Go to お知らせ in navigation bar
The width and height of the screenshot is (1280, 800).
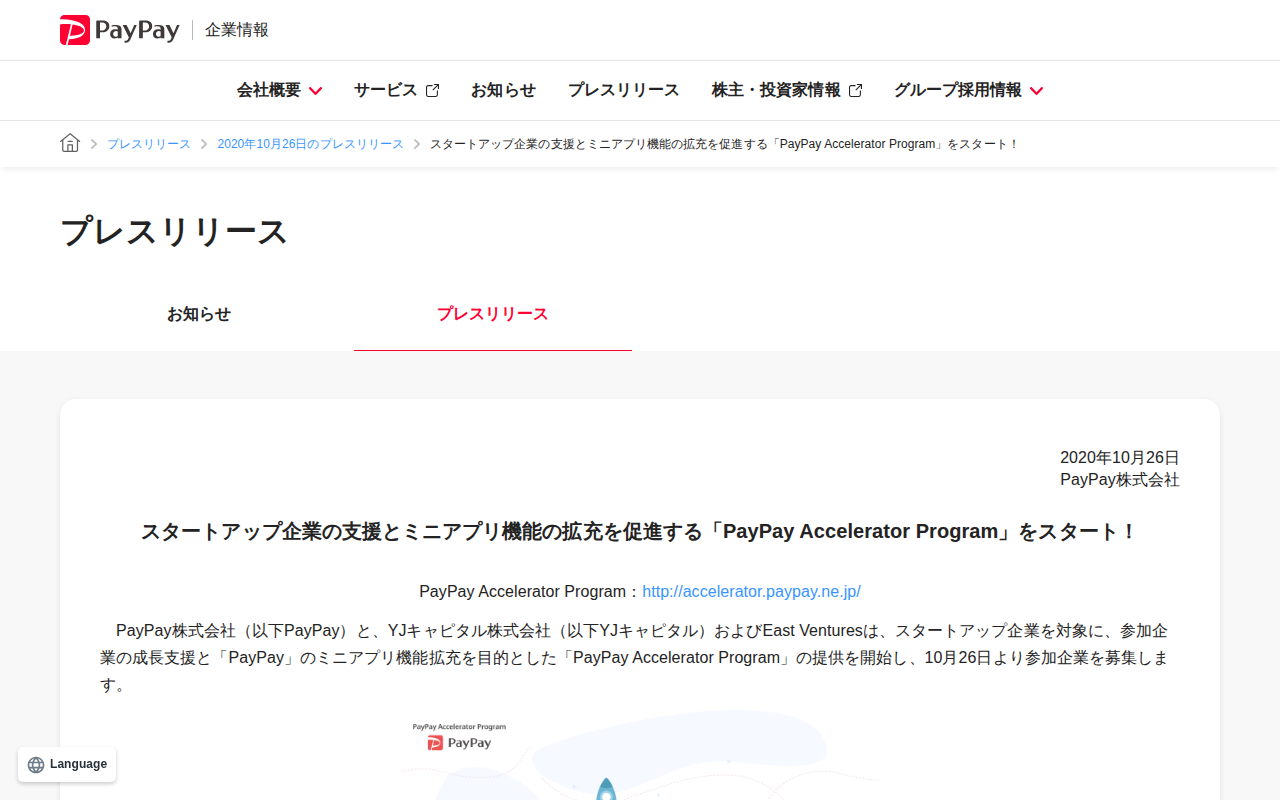503,90
